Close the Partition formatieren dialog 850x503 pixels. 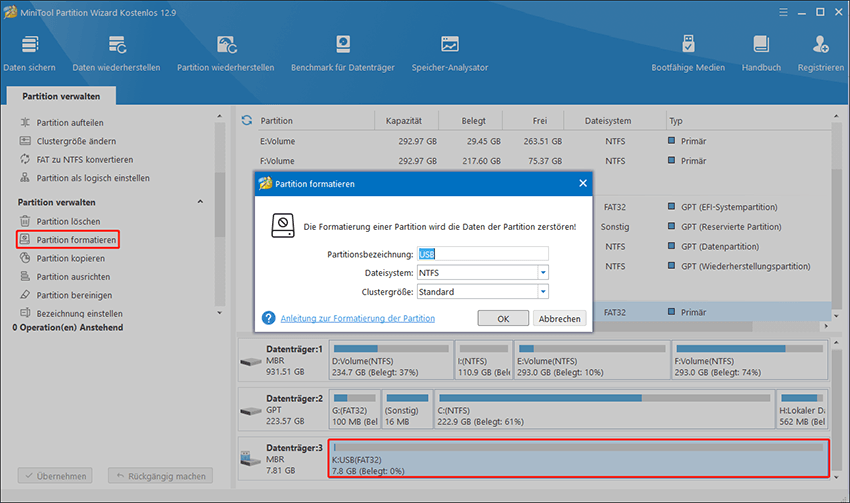(583, 183)
